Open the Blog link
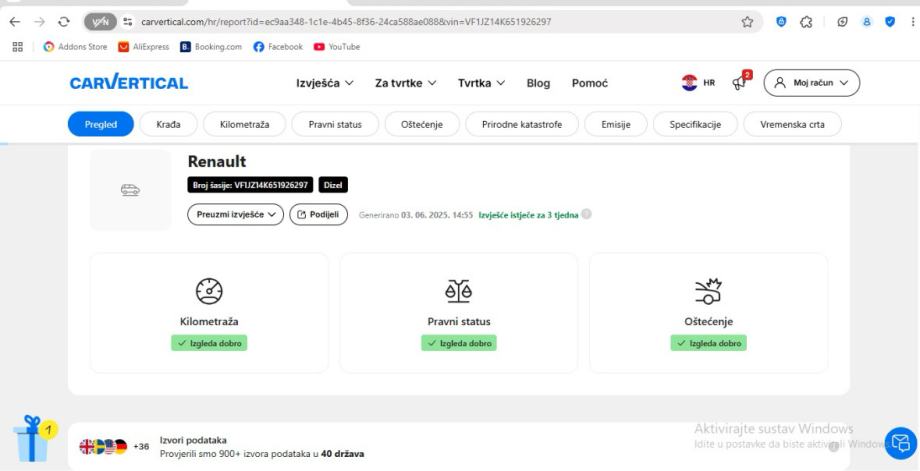920x471 pixels. pyautogui.click(x=538, y=83)
